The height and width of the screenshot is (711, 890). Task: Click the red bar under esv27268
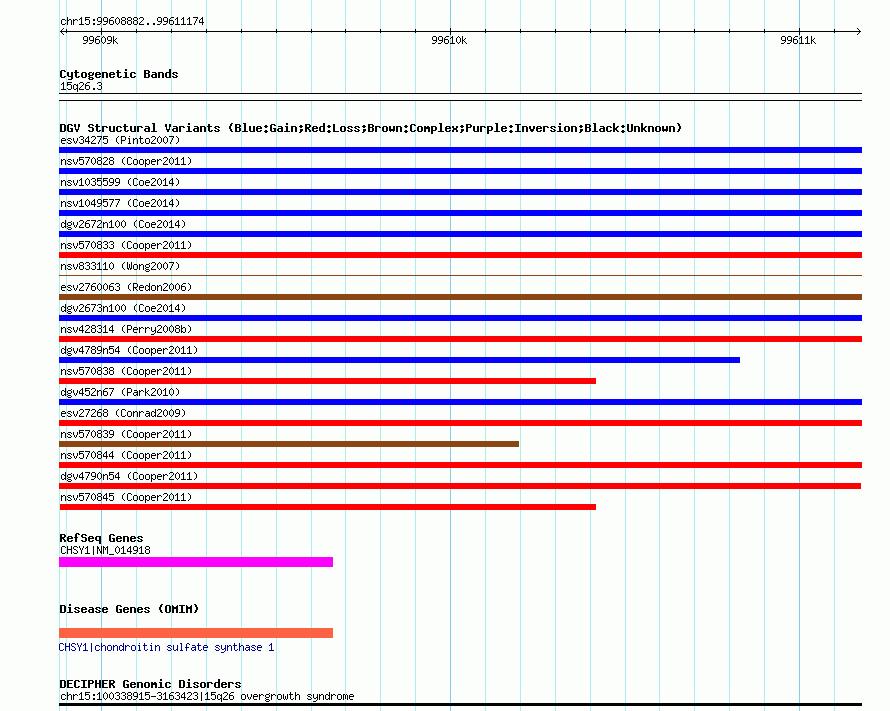[x=460, y=423]
